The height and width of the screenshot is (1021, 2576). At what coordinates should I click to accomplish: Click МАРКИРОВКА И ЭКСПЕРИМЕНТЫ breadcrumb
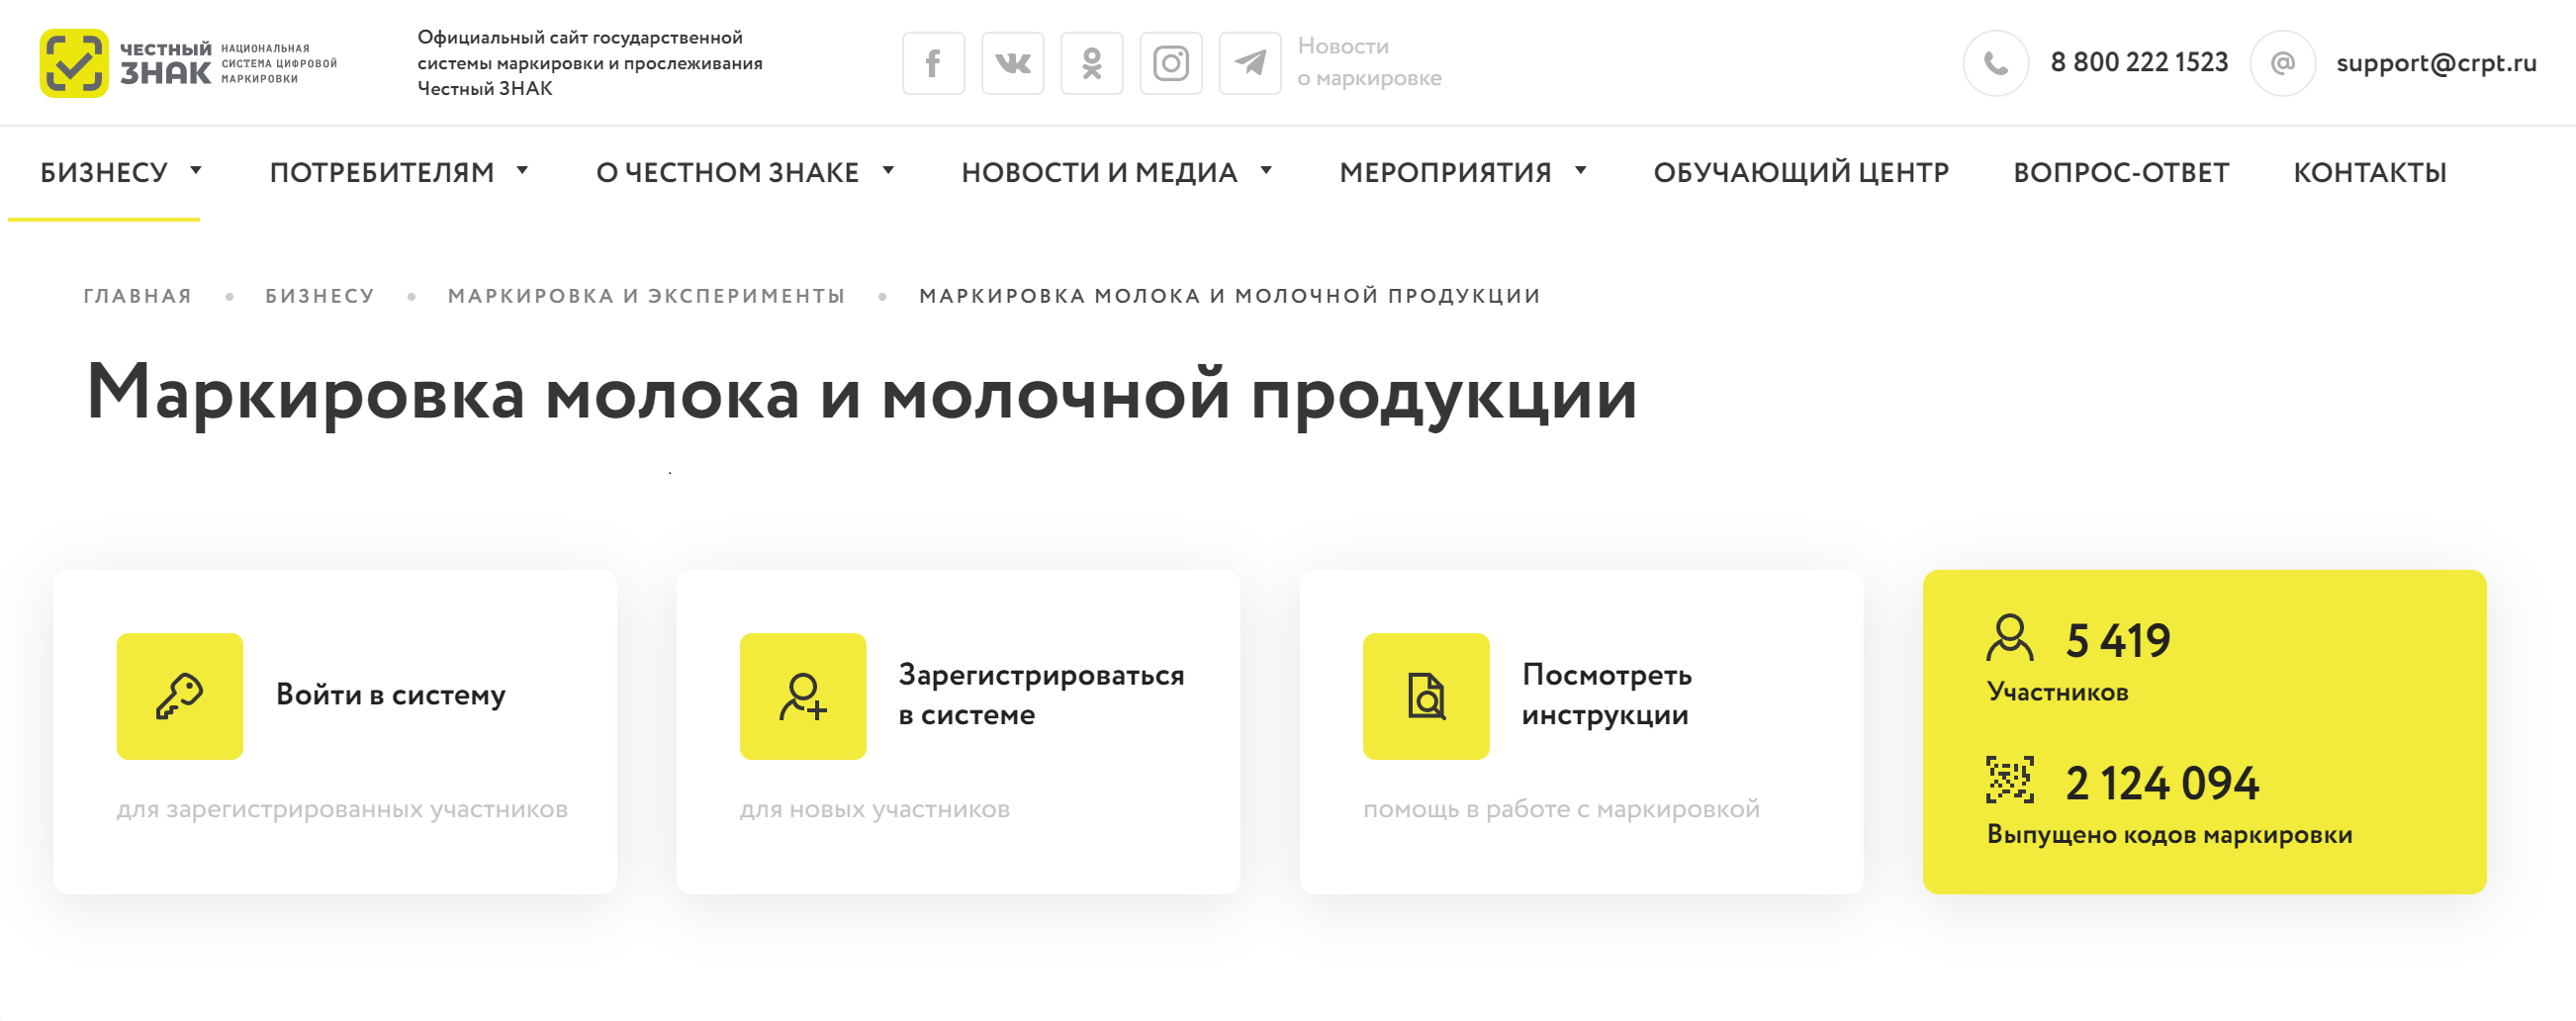[646, 296]
